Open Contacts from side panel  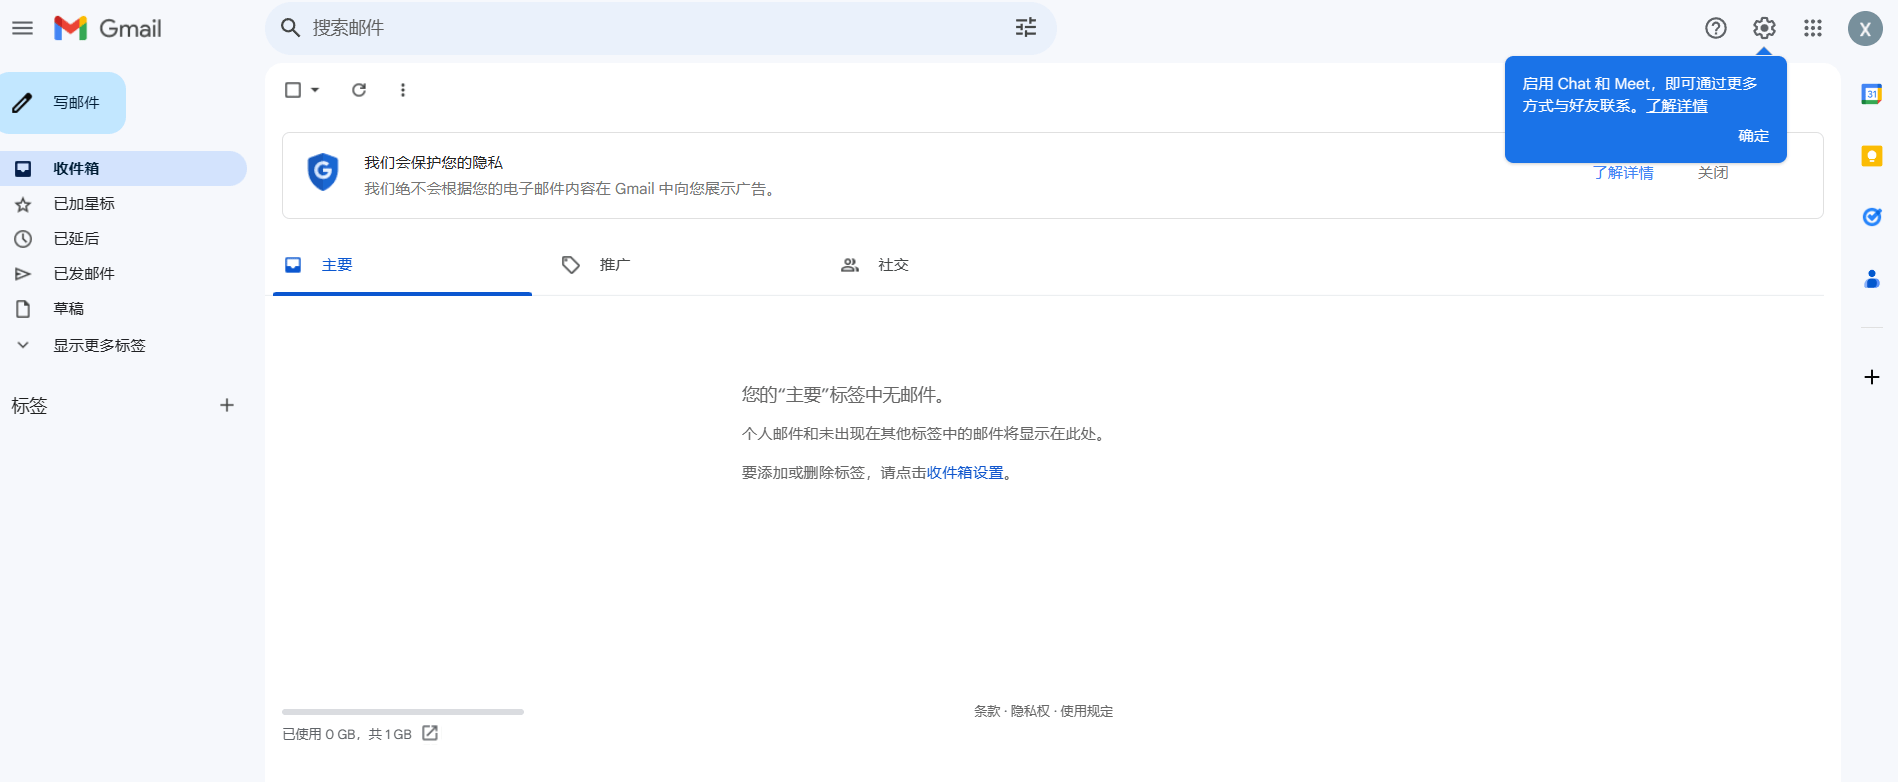pos(1871,279)
